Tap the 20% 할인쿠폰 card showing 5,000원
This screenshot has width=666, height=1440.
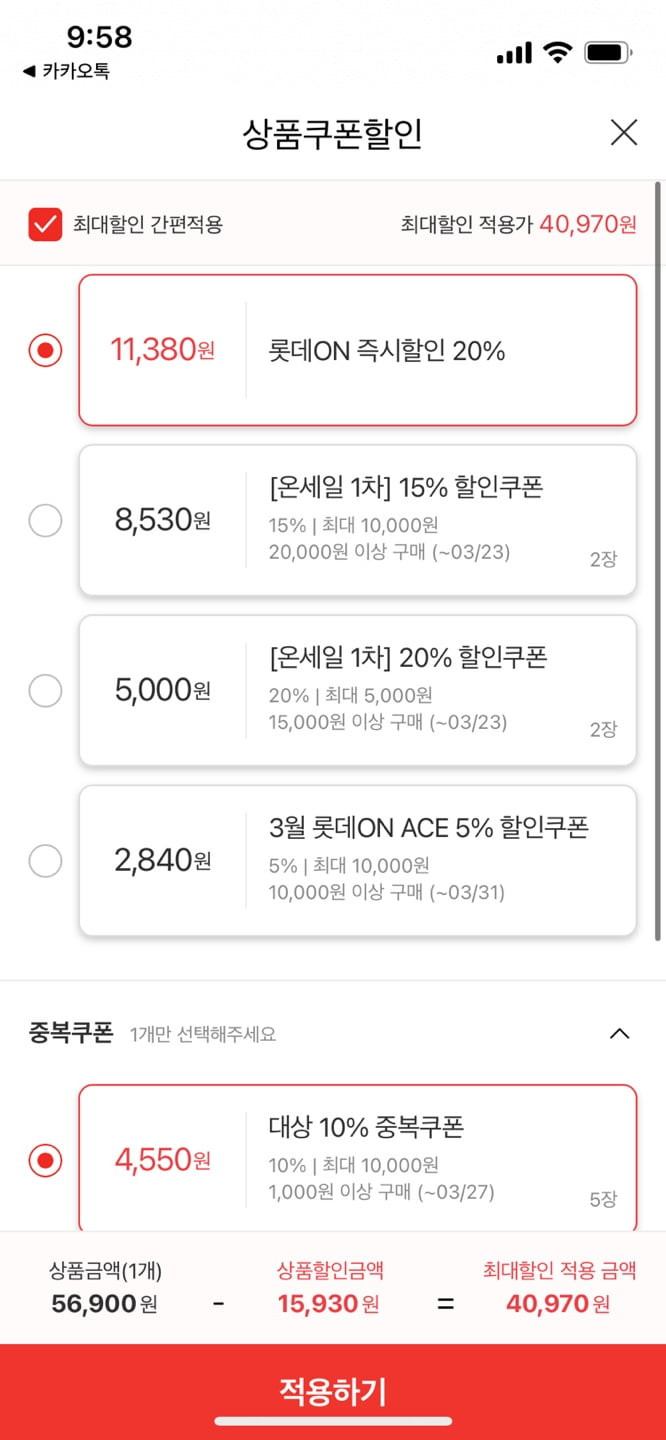point(358,690)
